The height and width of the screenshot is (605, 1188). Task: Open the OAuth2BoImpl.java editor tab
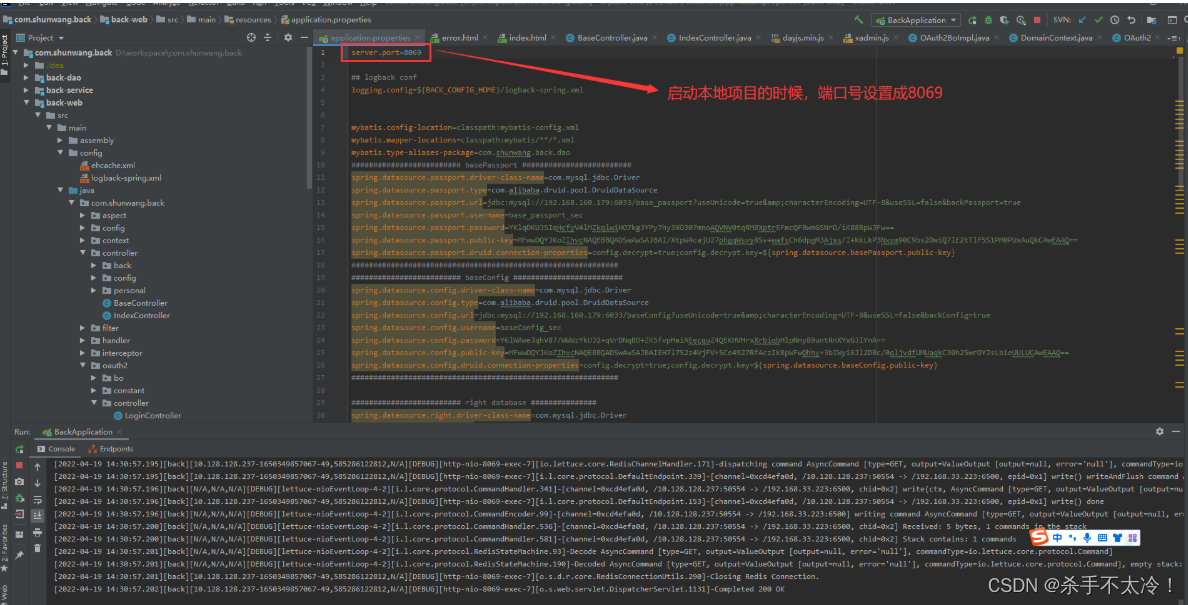(x=954, y=38)
